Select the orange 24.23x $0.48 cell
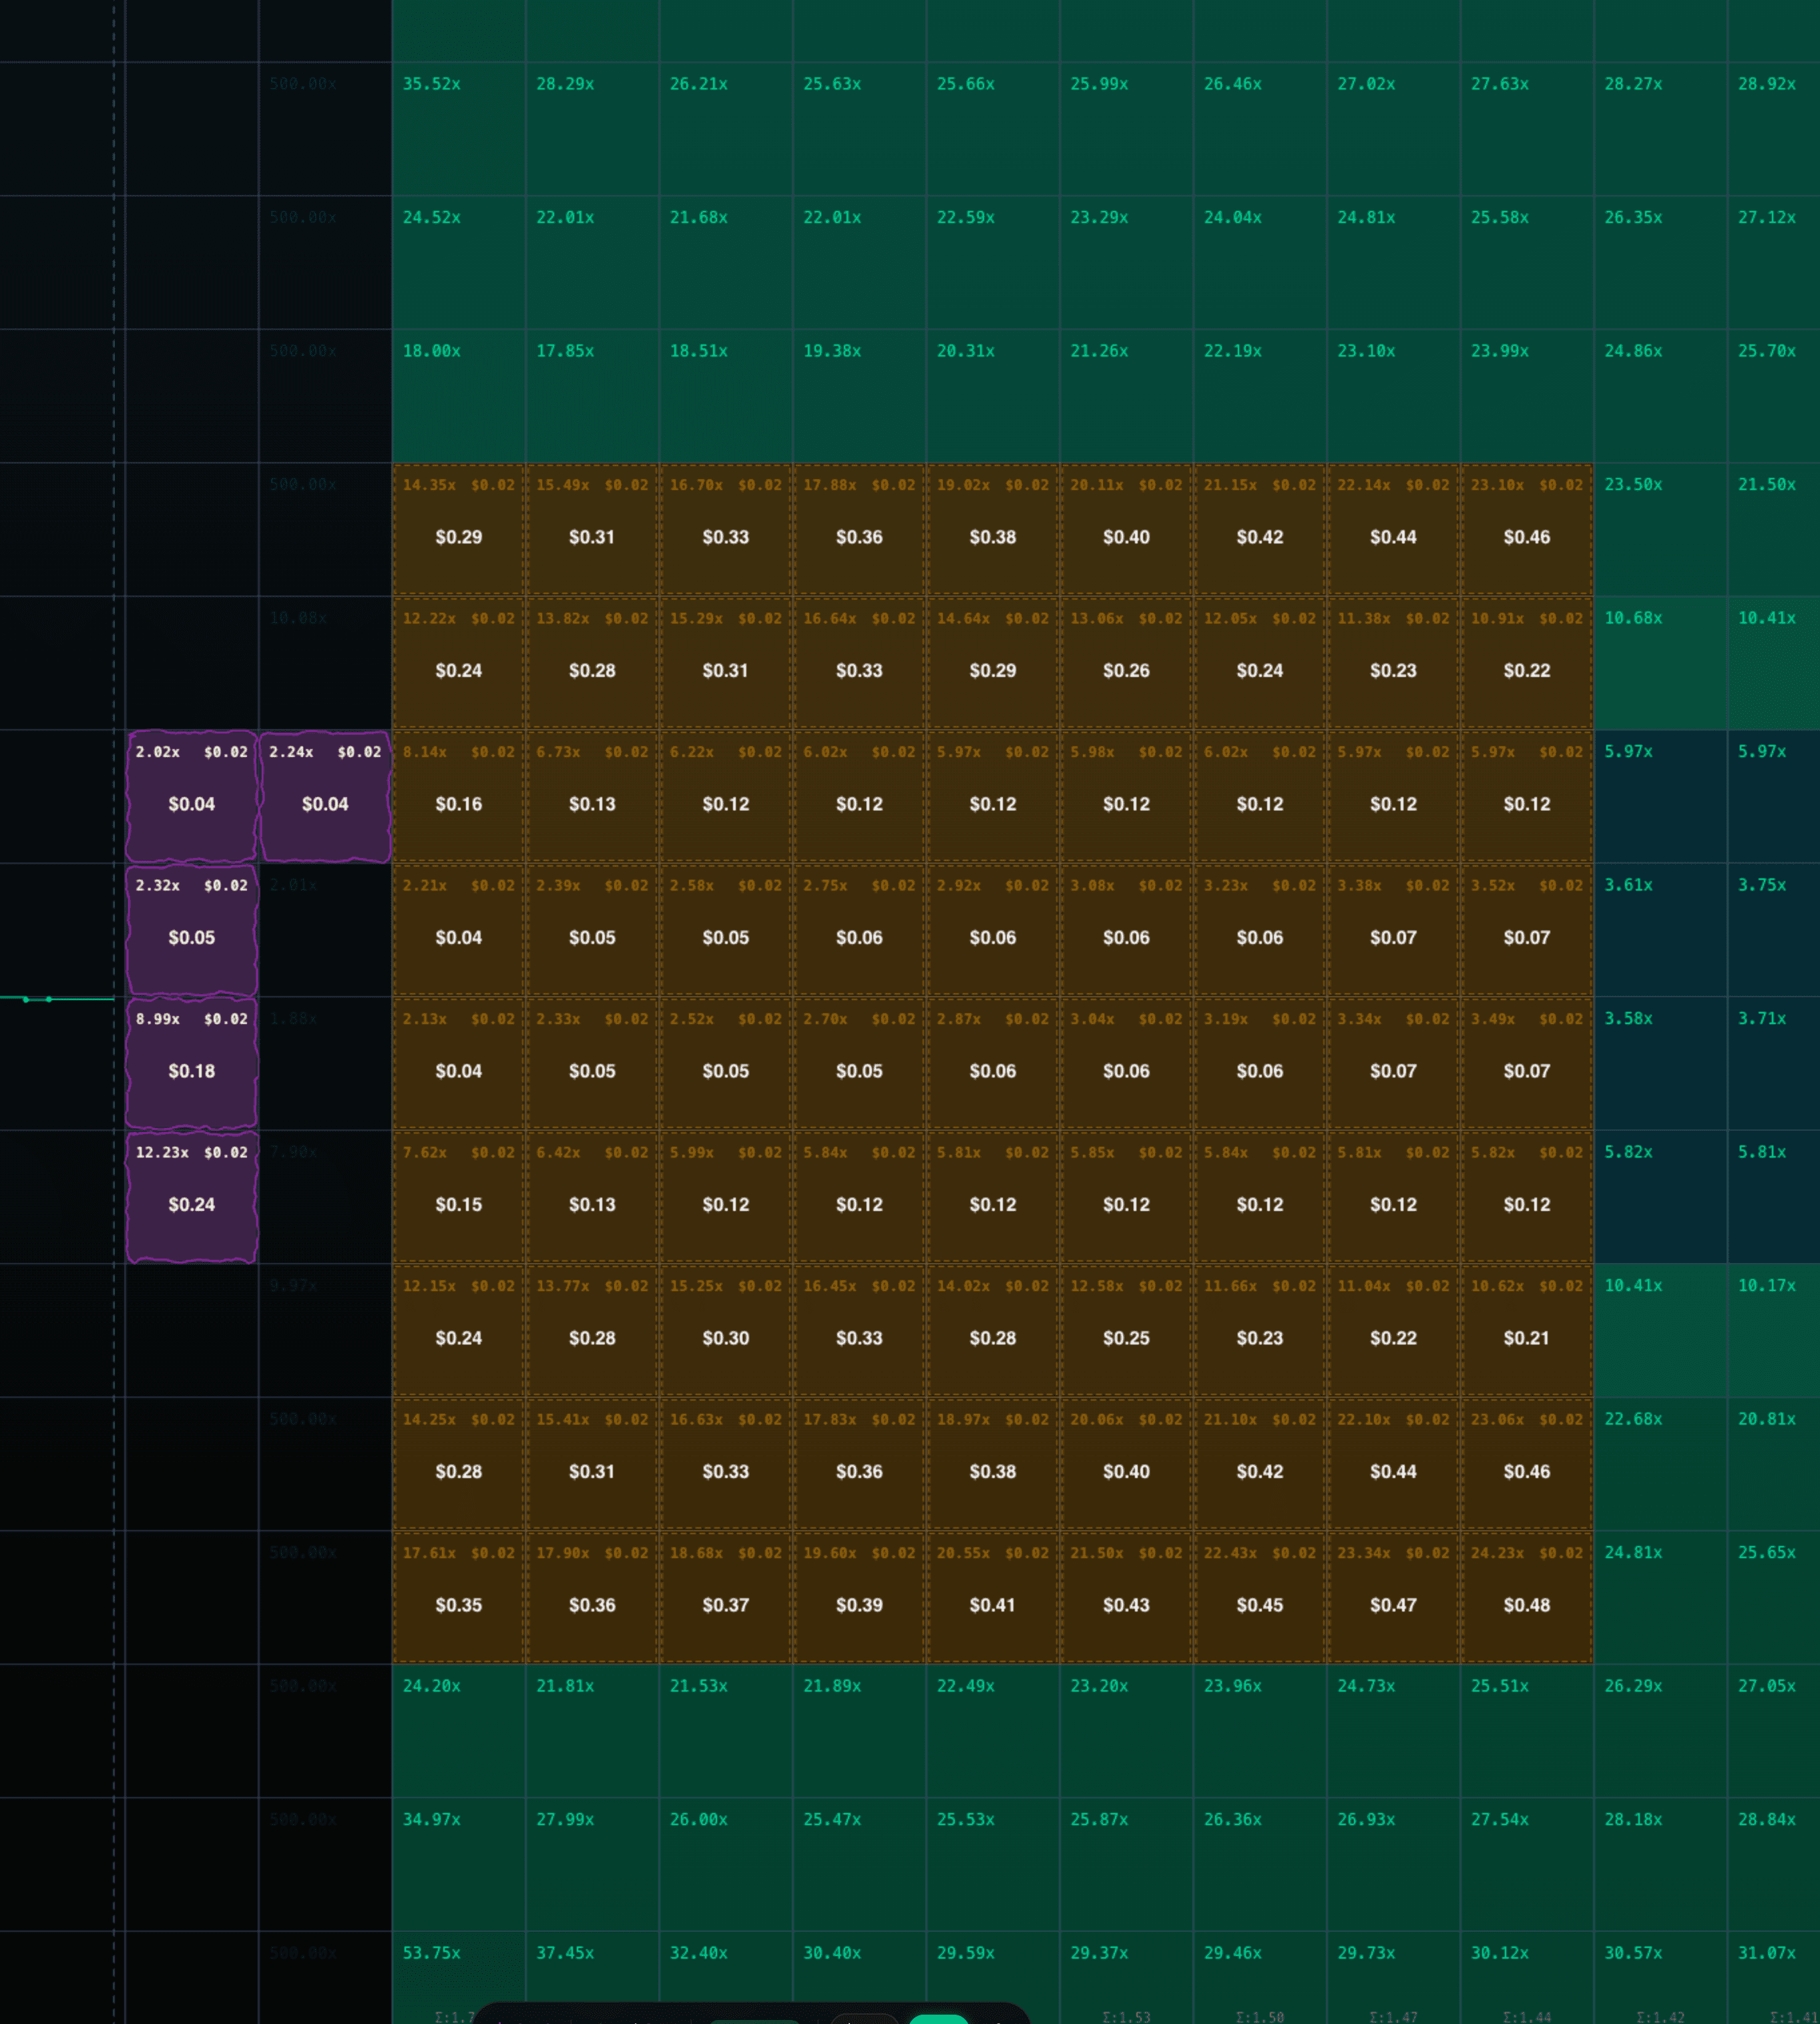 point(1526,1597)
